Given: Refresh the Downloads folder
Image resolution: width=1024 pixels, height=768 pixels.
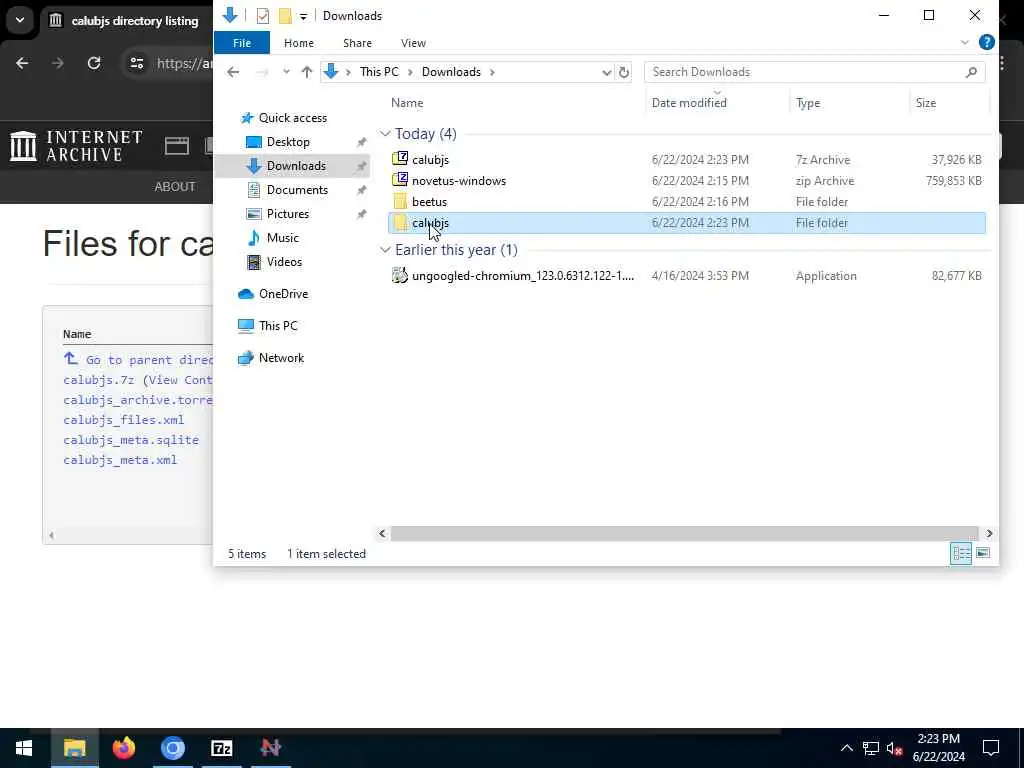Looking at the screenshot, I should (x=624, y=72).
